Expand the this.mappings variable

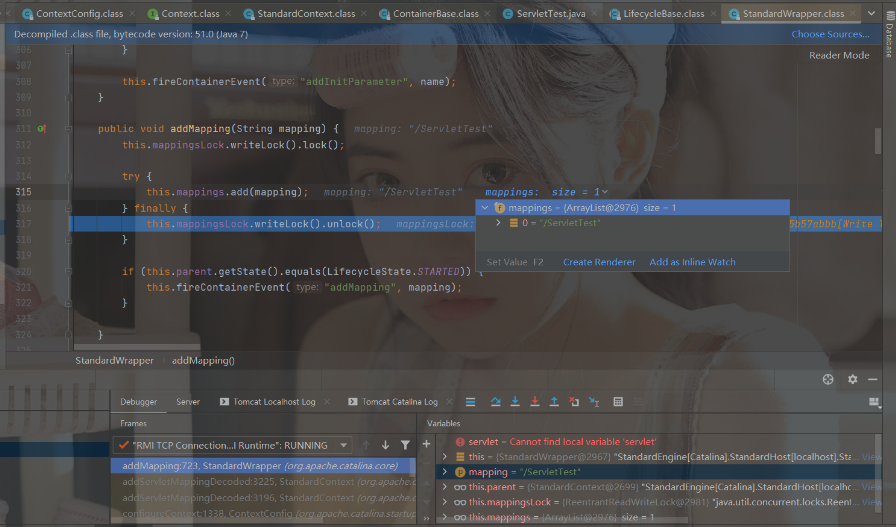pos(445,517)
